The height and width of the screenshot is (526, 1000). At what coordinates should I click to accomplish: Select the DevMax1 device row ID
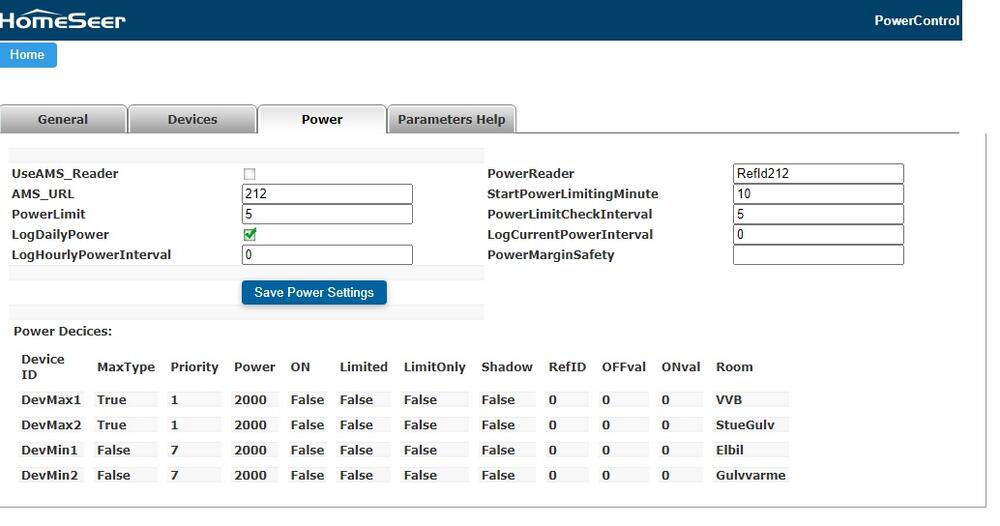pyautogui.click(x=51, y=400)
